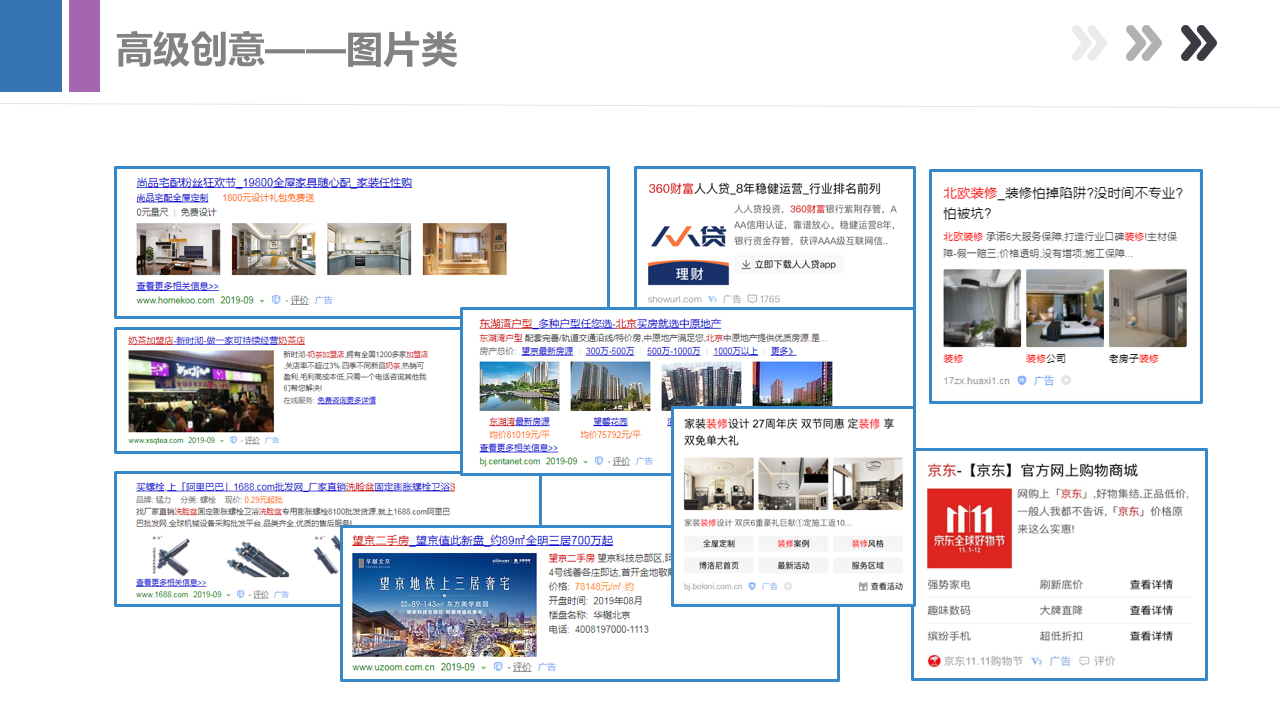Expand the dropdown arrow after www.1688.com 2019-09
The width and height of the screenshot is (1280, 720).
[228, 594]
